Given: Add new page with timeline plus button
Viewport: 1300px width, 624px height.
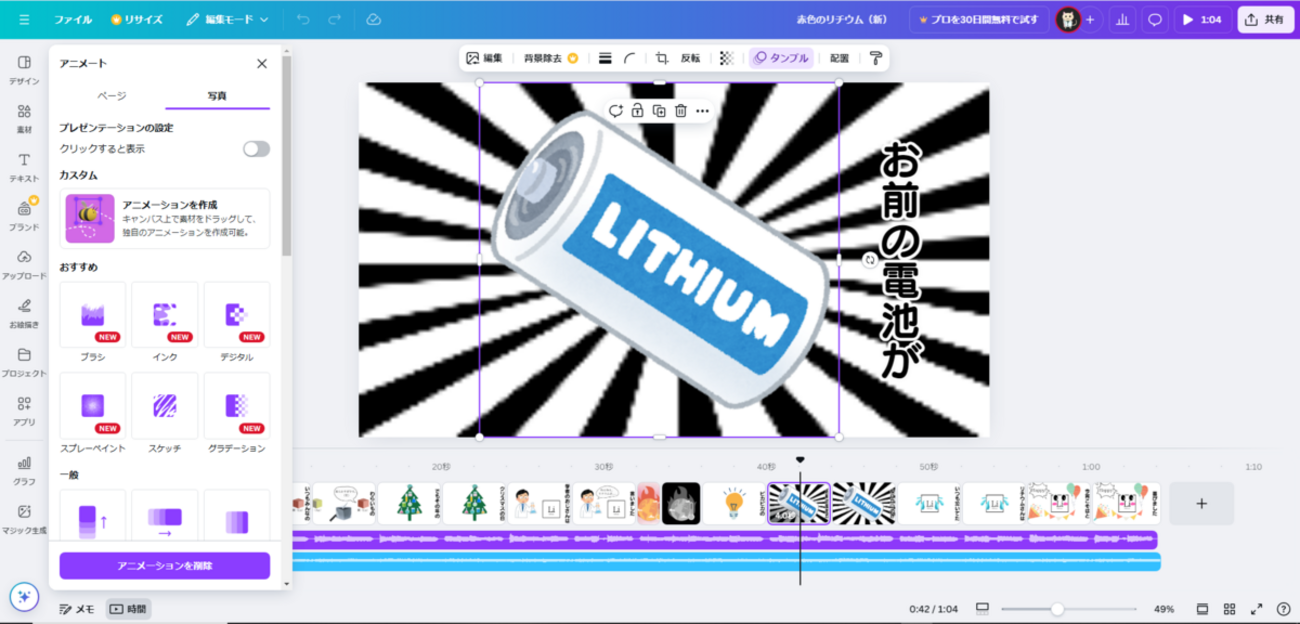Looking at the screenshot, I should (1201, 504).
